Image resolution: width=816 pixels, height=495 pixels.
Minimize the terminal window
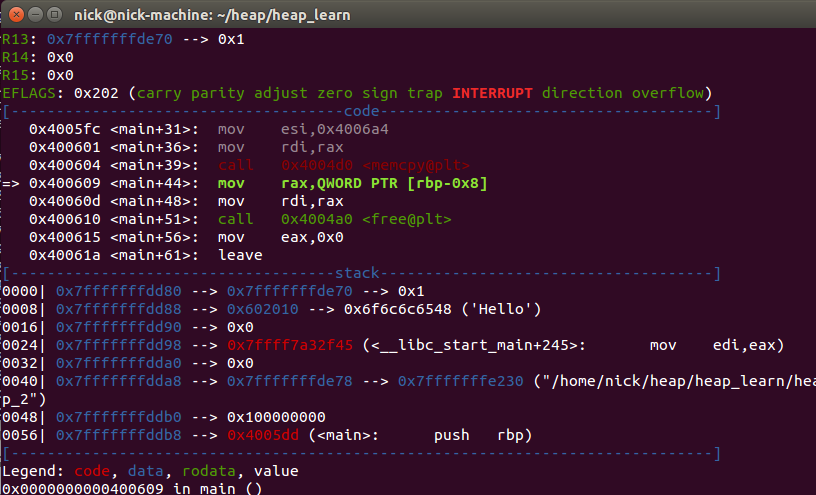point(35,15)
